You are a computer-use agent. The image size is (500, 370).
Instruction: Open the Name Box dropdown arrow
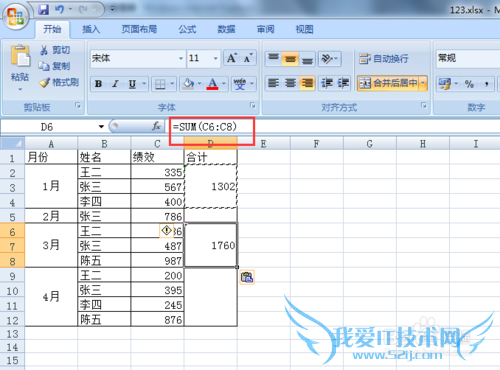(101, 127)
